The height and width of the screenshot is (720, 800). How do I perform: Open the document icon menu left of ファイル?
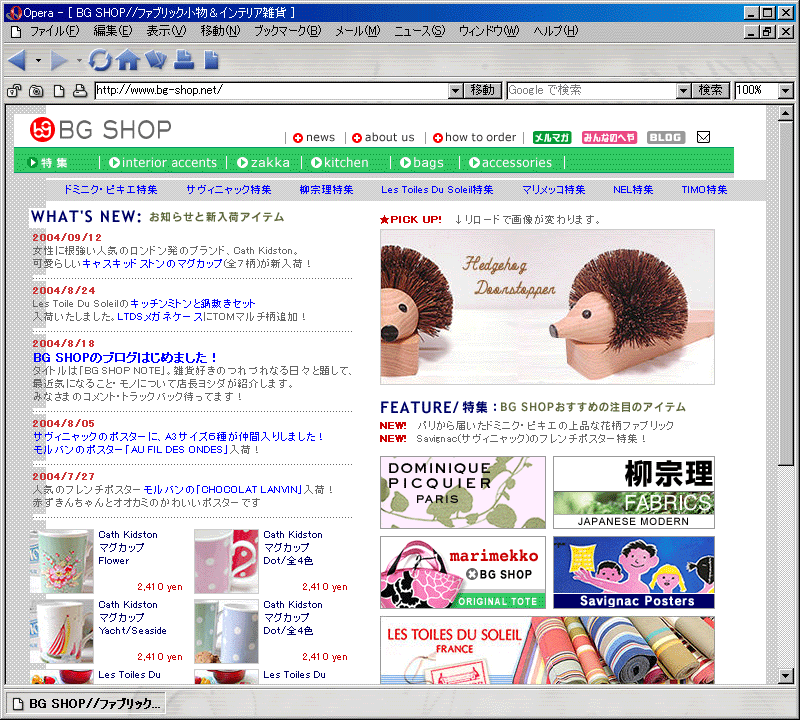16,32
